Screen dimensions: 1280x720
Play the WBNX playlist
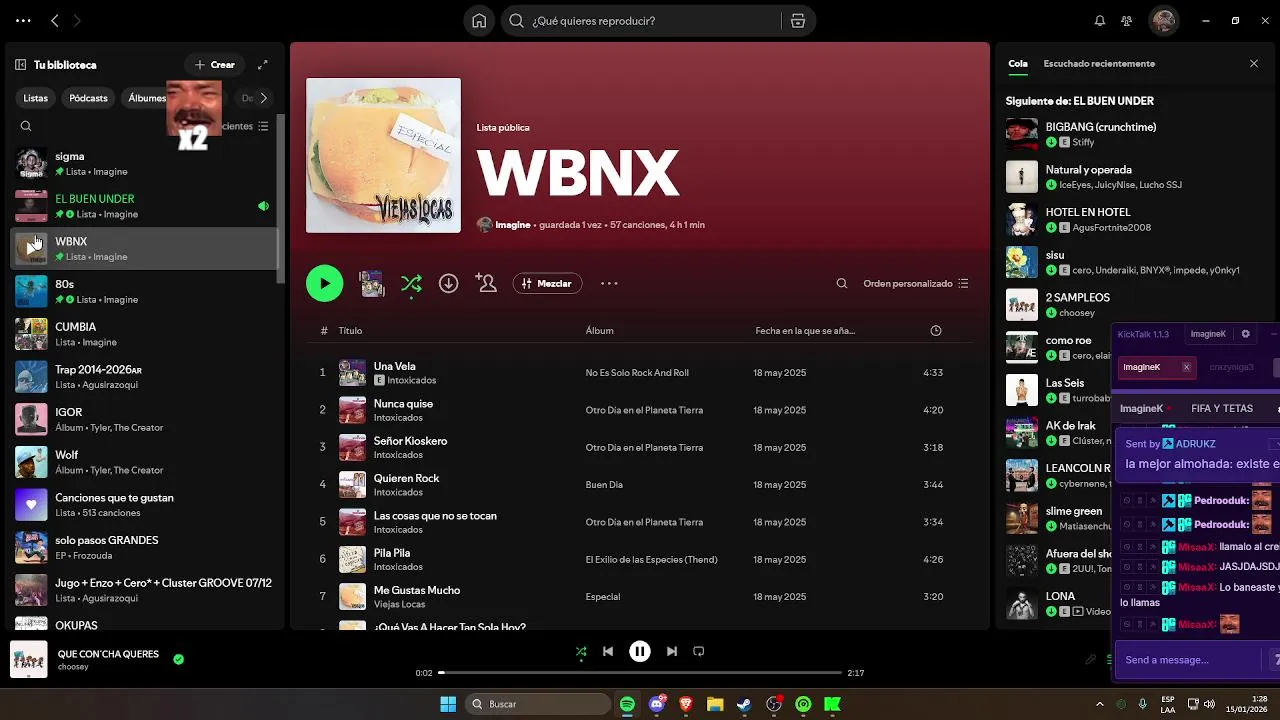324,284
